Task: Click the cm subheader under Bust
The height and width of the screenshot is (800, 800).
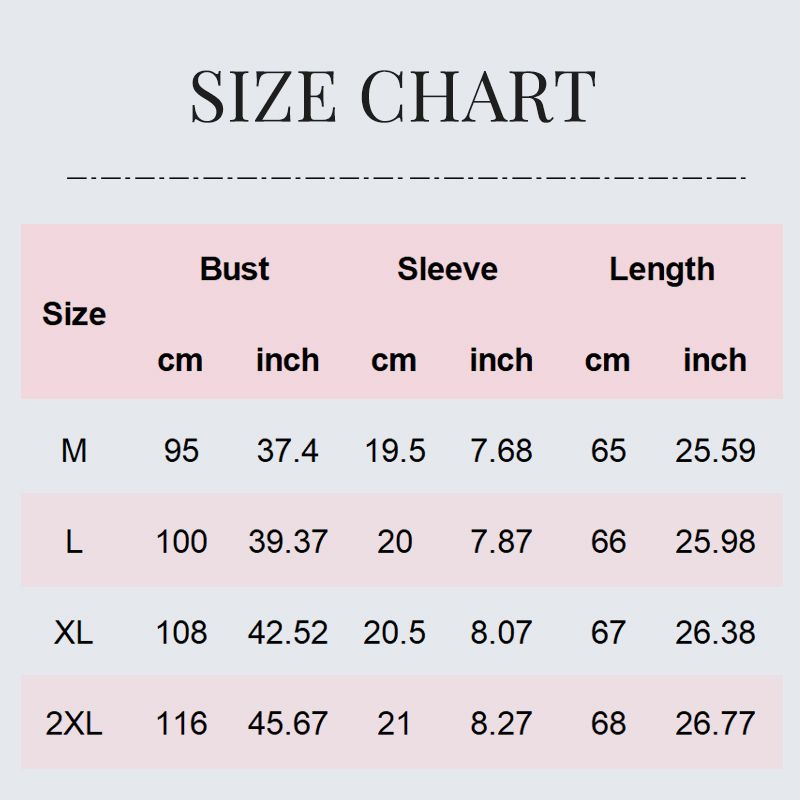Action: coord(180,360)
